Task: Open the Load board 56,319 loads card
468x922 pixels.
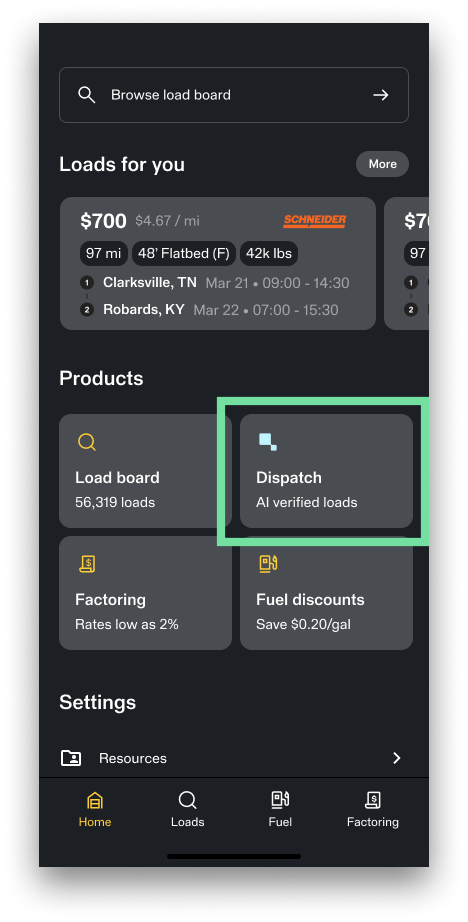Action: coord(145,471)
